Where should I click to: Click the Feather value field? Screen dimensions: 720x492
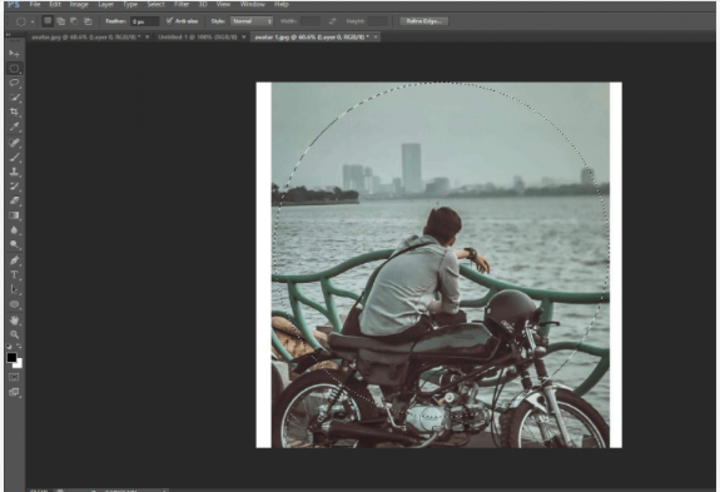coord(145,21)
